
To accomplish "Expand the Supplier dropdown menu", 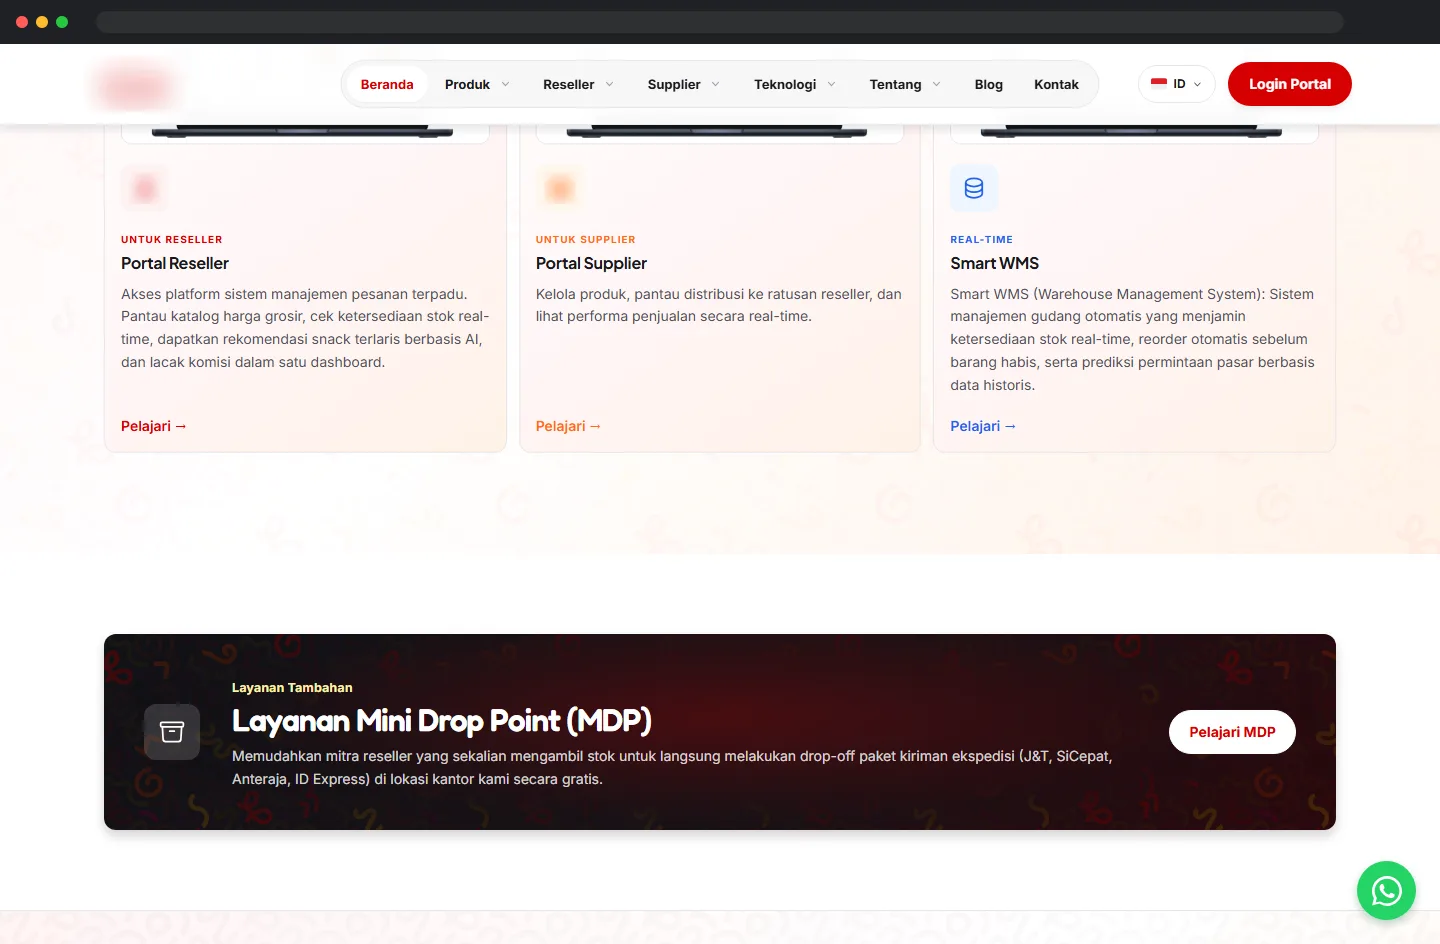I will [683, 84].
